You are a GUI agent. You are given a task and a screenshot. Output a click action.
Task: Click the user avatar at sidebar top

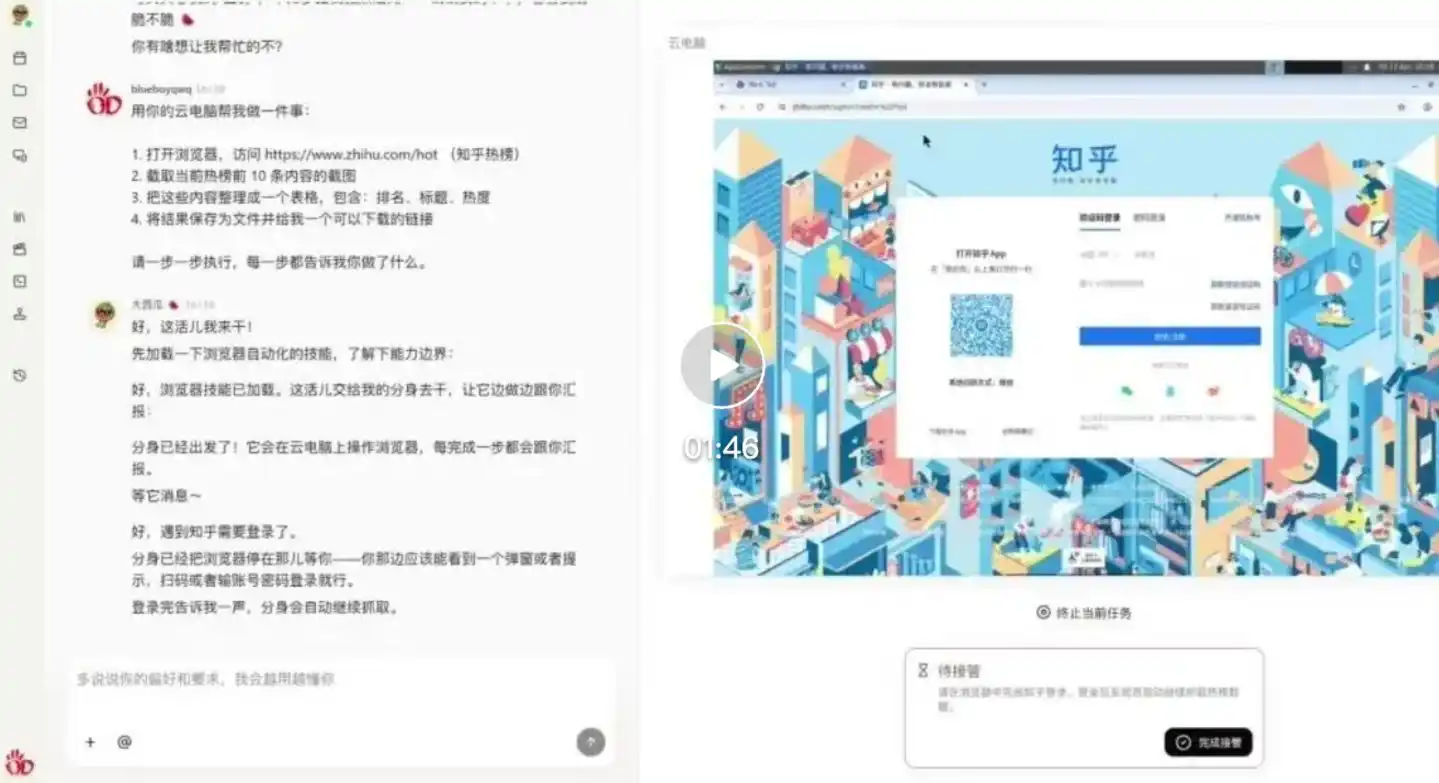point(19,15)
